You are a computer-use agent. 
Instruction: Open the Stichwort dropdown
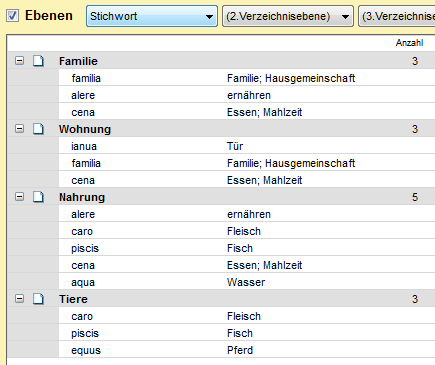pyautogui.click(x=152, y=16)
